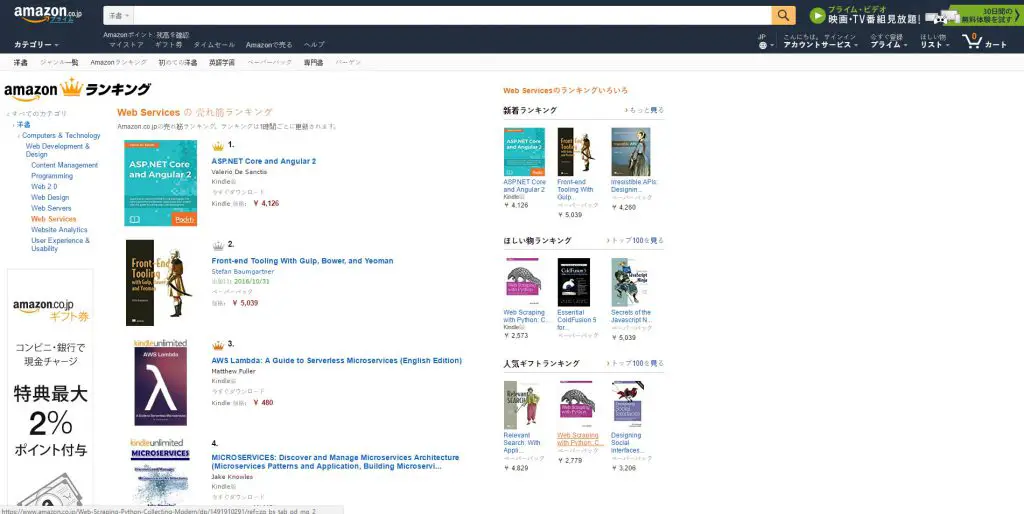Open ASP.NET Core and Angular 2 cover
Screen dimensions: 1024x514
point(160,183)
